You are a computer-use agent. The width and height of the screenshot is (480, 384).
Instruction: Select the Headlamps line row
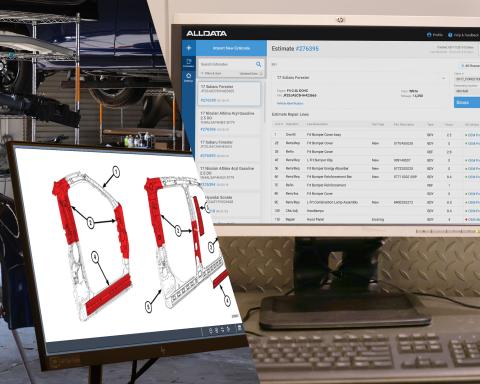coord(376,211)
